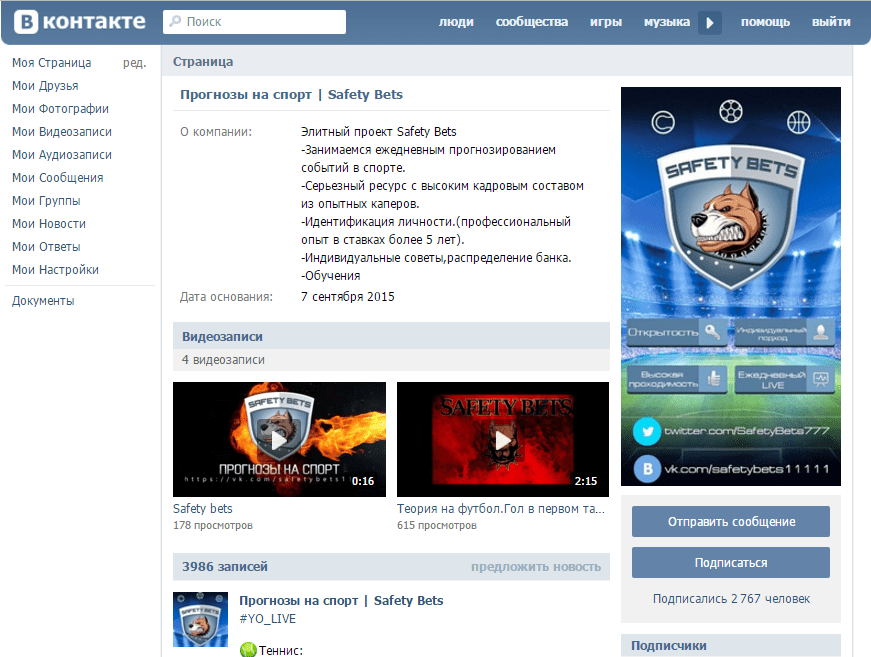Click the Twitter bird icon on the banner
The width and height of the screenshot is (871, 657).
pos(647,431)
